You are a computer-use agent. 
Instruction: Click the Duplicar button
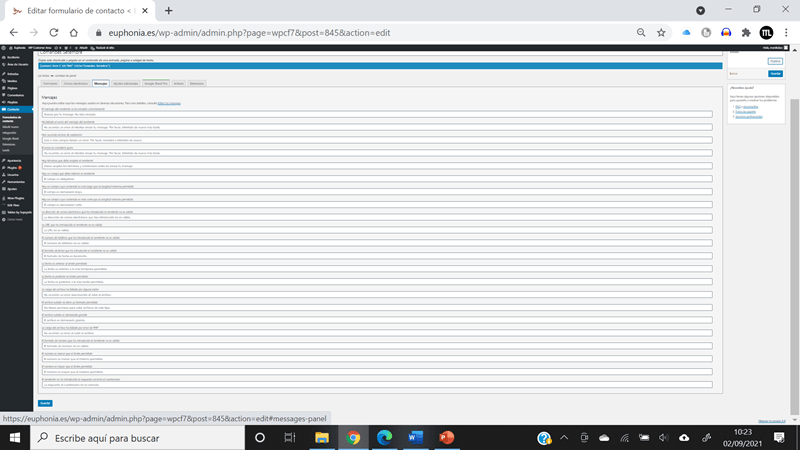click(775, 61)
